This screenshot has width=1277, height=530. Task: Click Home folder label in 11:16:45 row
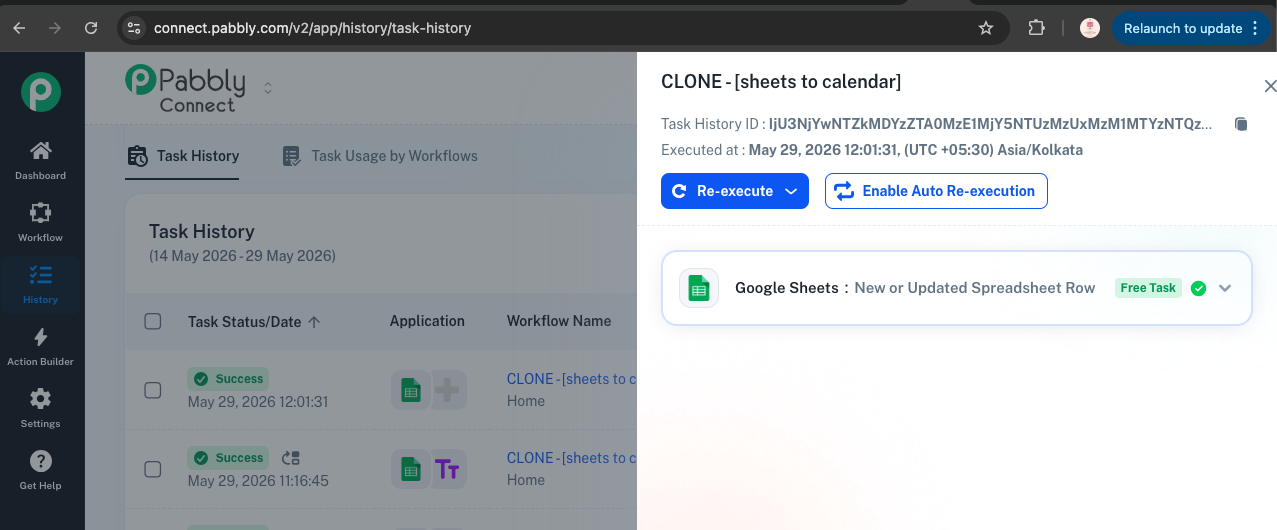click(x=526, y=480)
